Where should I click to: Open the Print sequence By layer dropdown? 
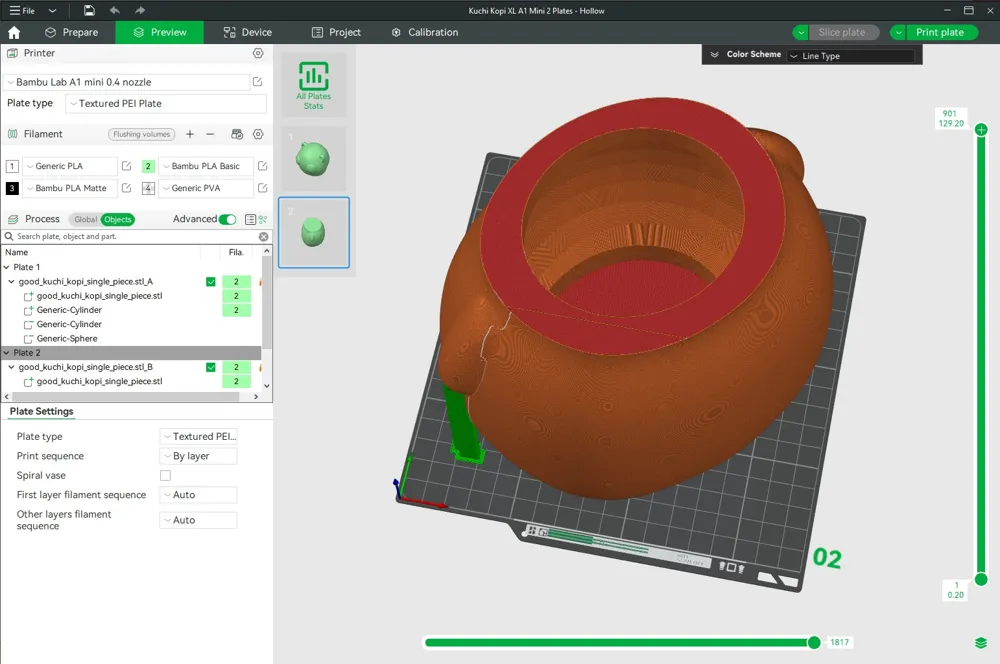coord(198,456)
